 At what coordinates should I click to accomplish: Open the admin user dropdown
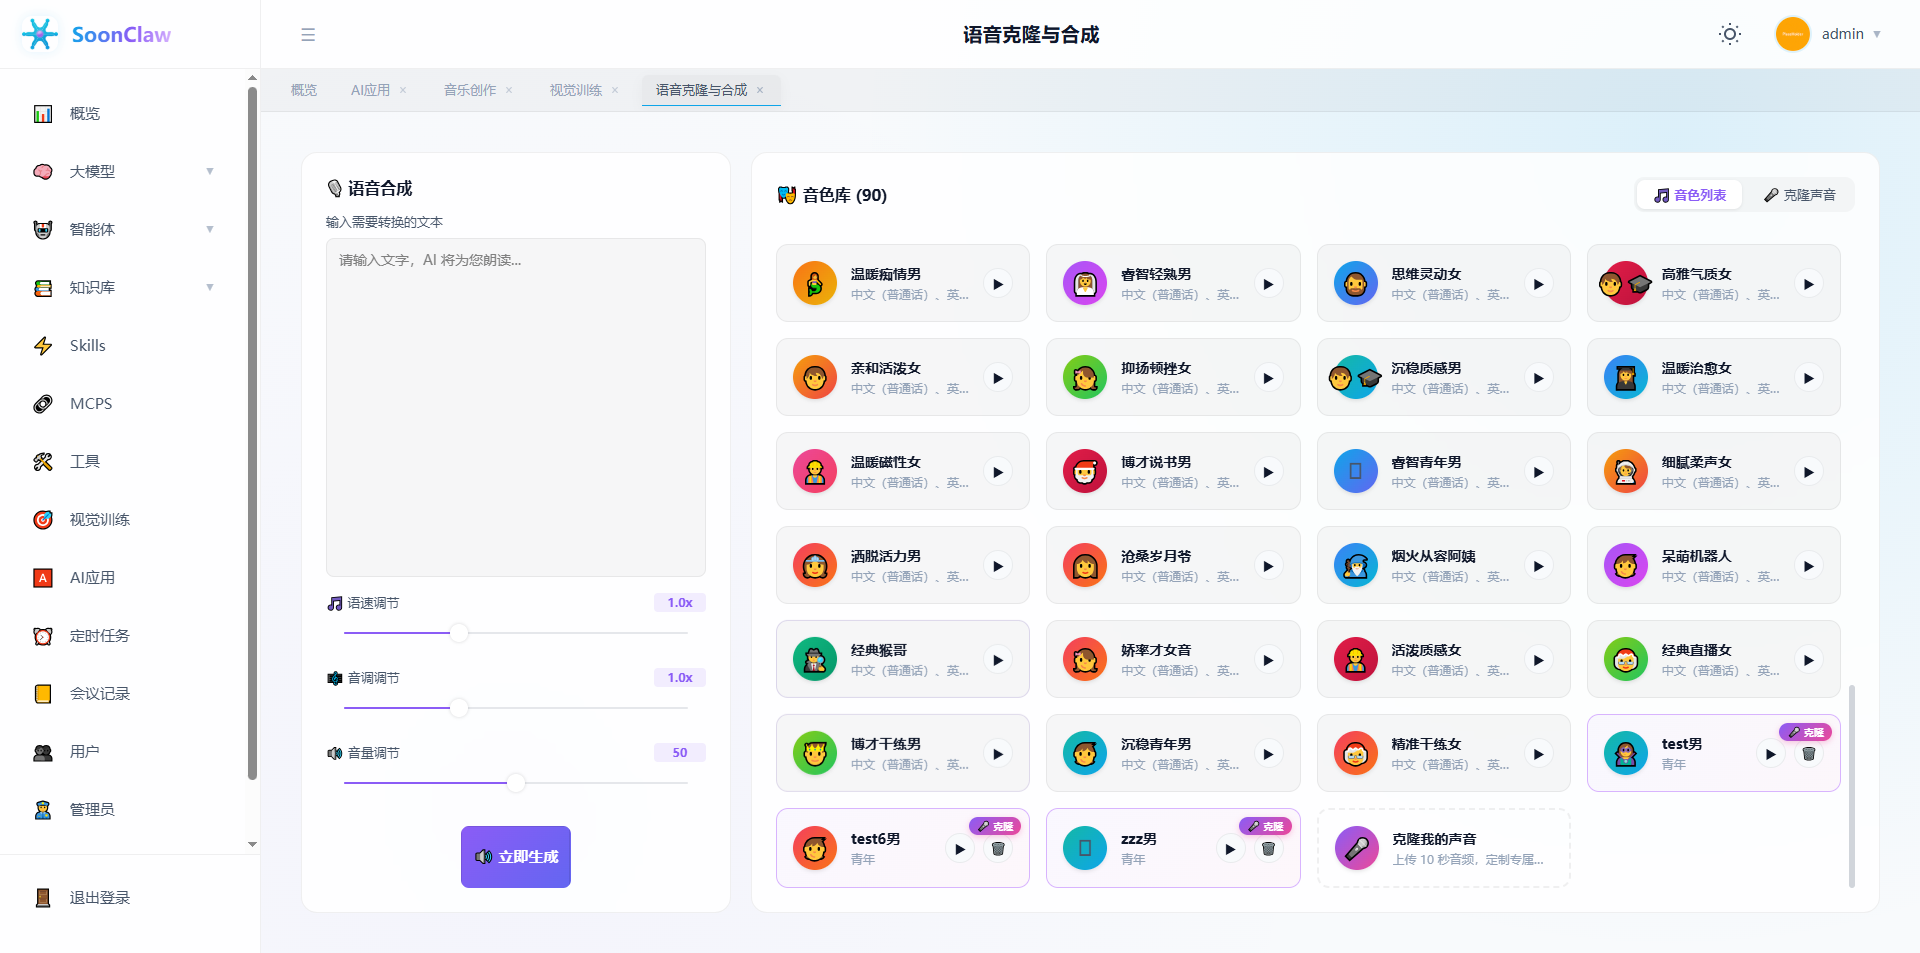pos(1829,34)
